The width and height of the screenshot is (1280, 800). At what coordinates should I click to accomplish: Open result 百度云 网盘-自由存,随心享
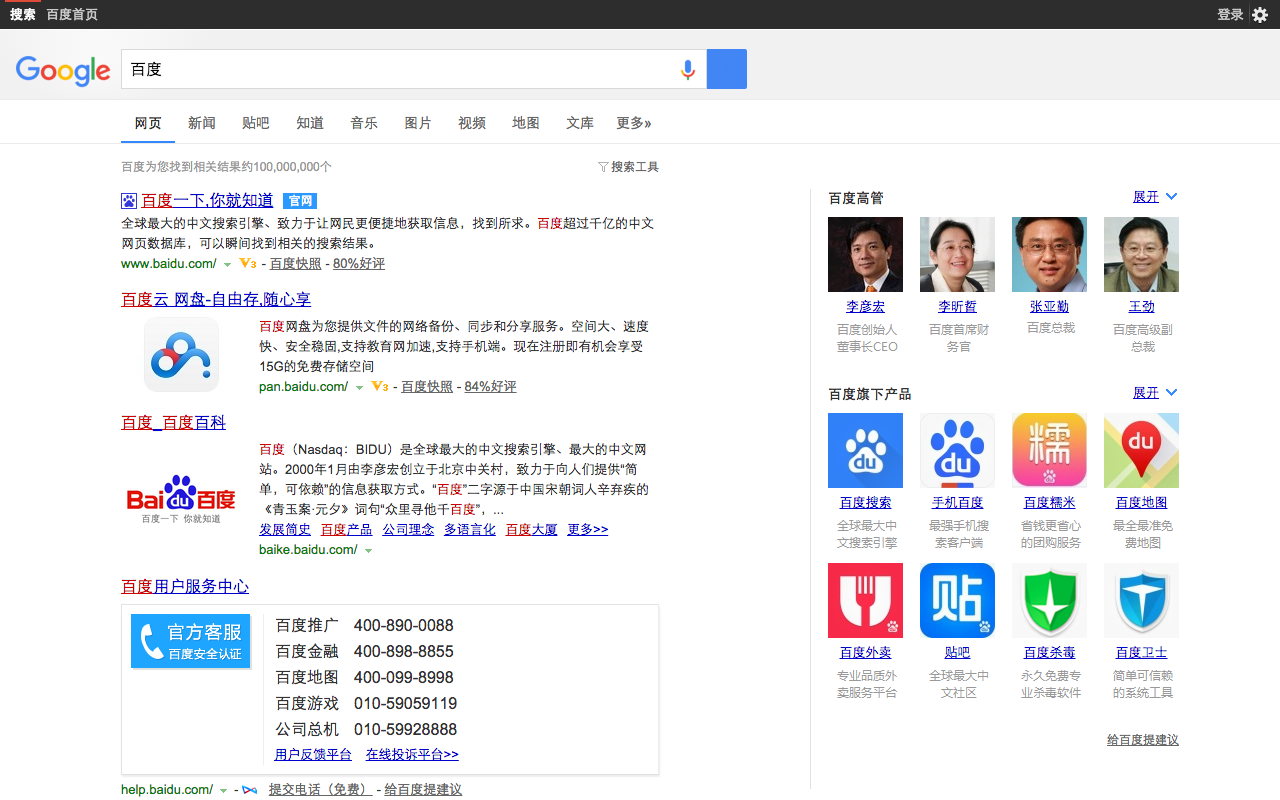click(216, 299)
